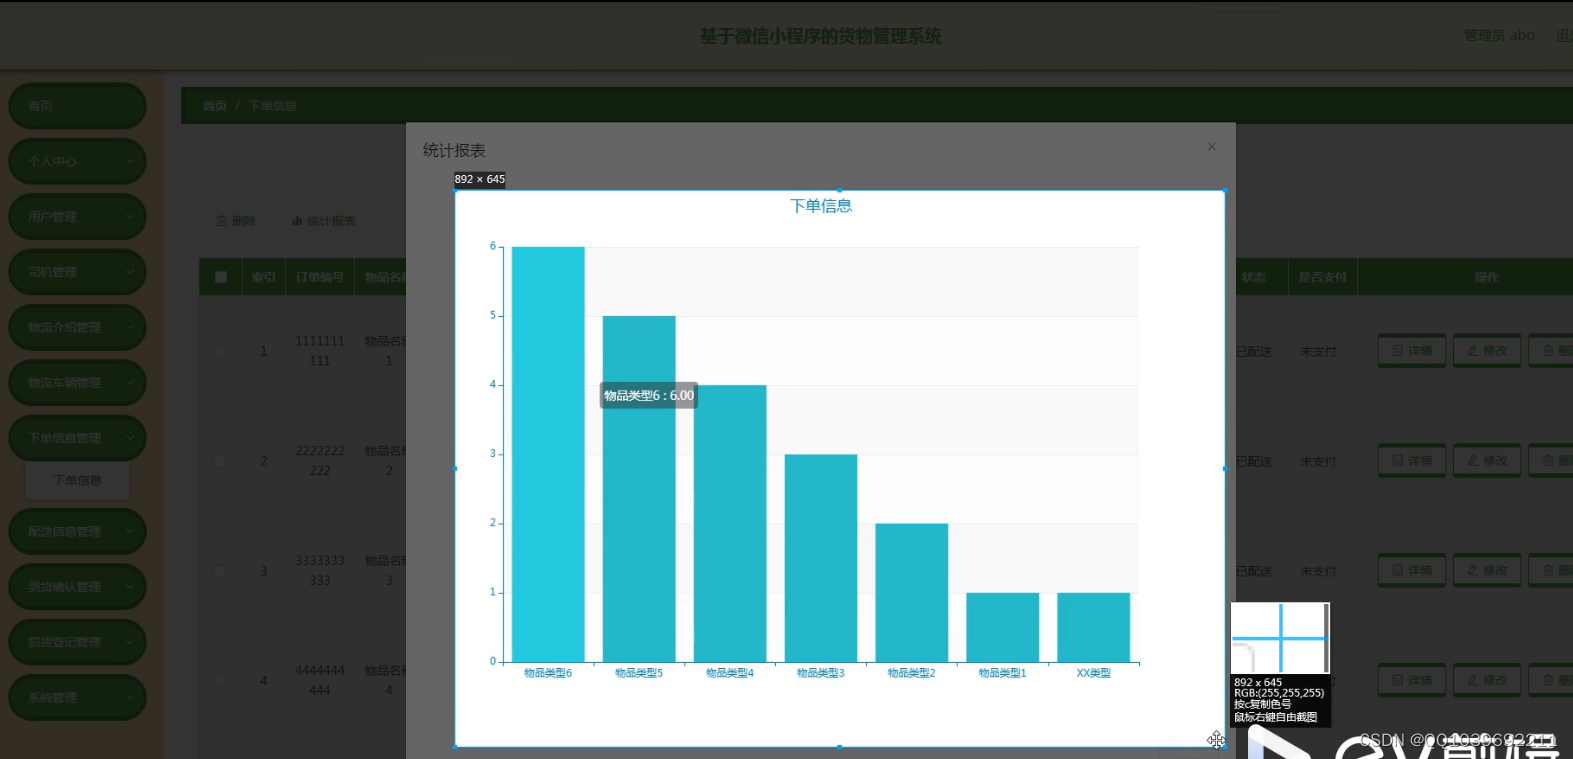Viewport: 1573px width, 759px height.
Task: Collapse the 下单信息管理 sidebar menu
Action: click(77, 438)
